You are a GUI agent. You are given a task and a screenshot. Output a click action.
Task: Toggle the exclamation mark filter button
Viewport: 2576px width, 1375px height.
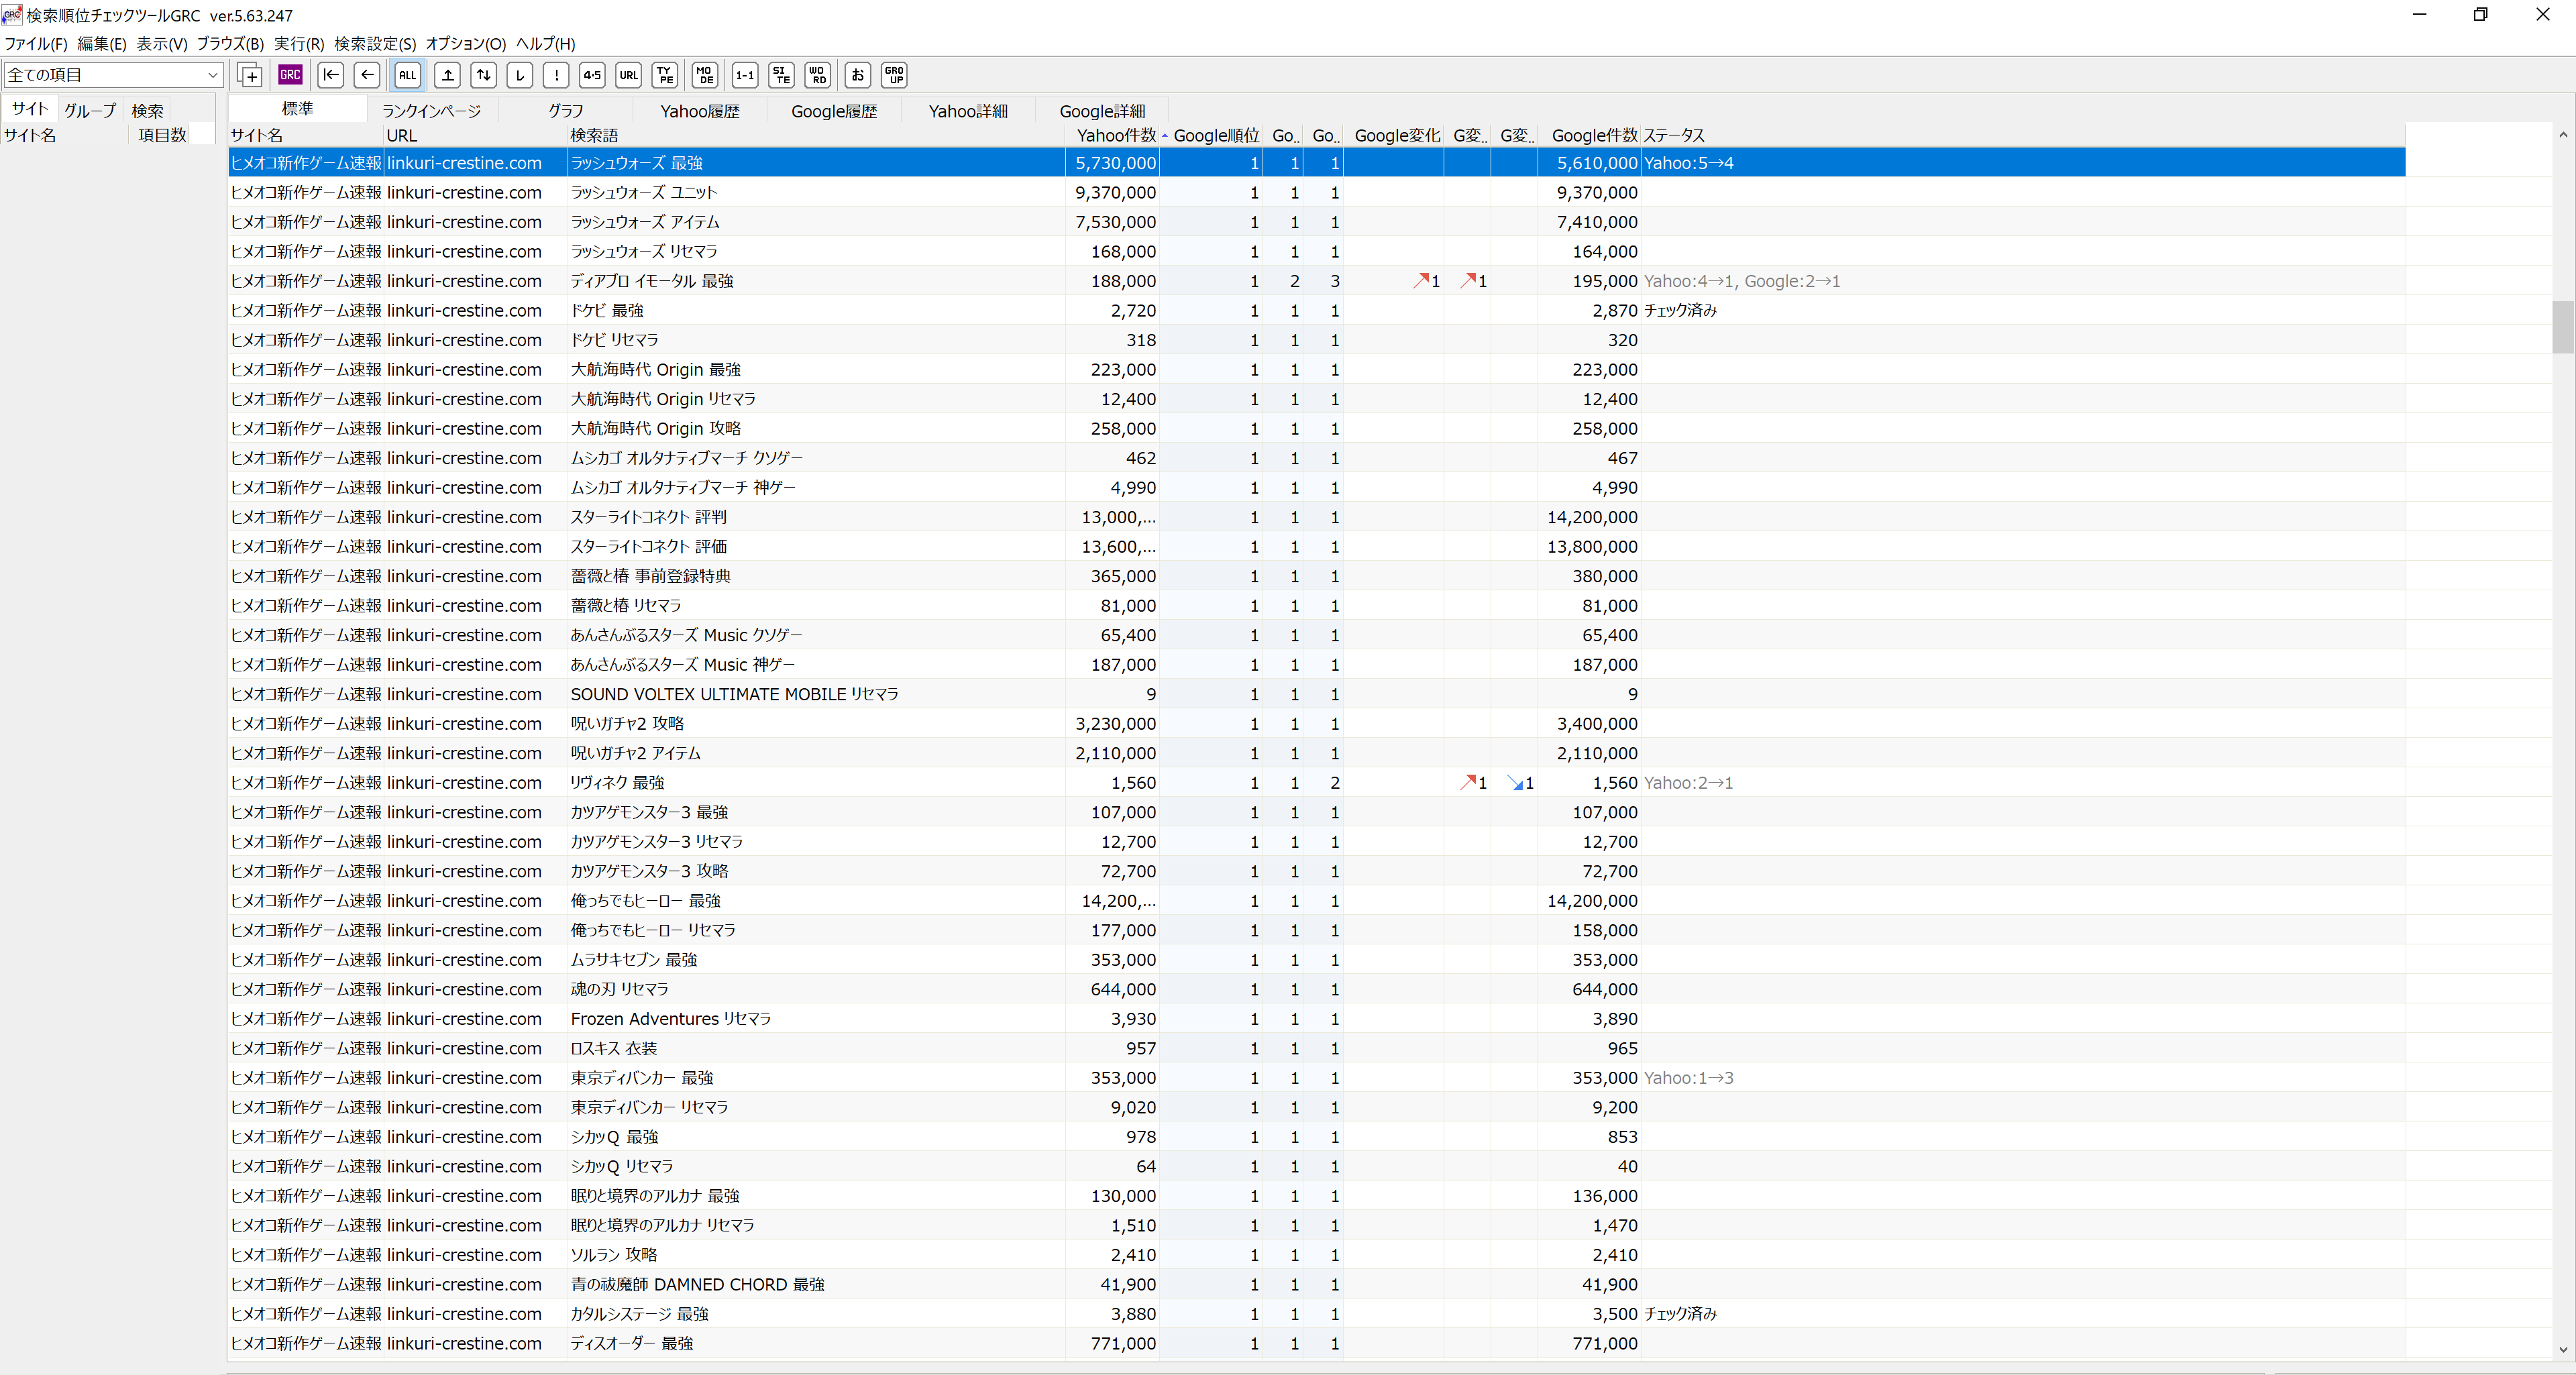(x=556, y=75)
